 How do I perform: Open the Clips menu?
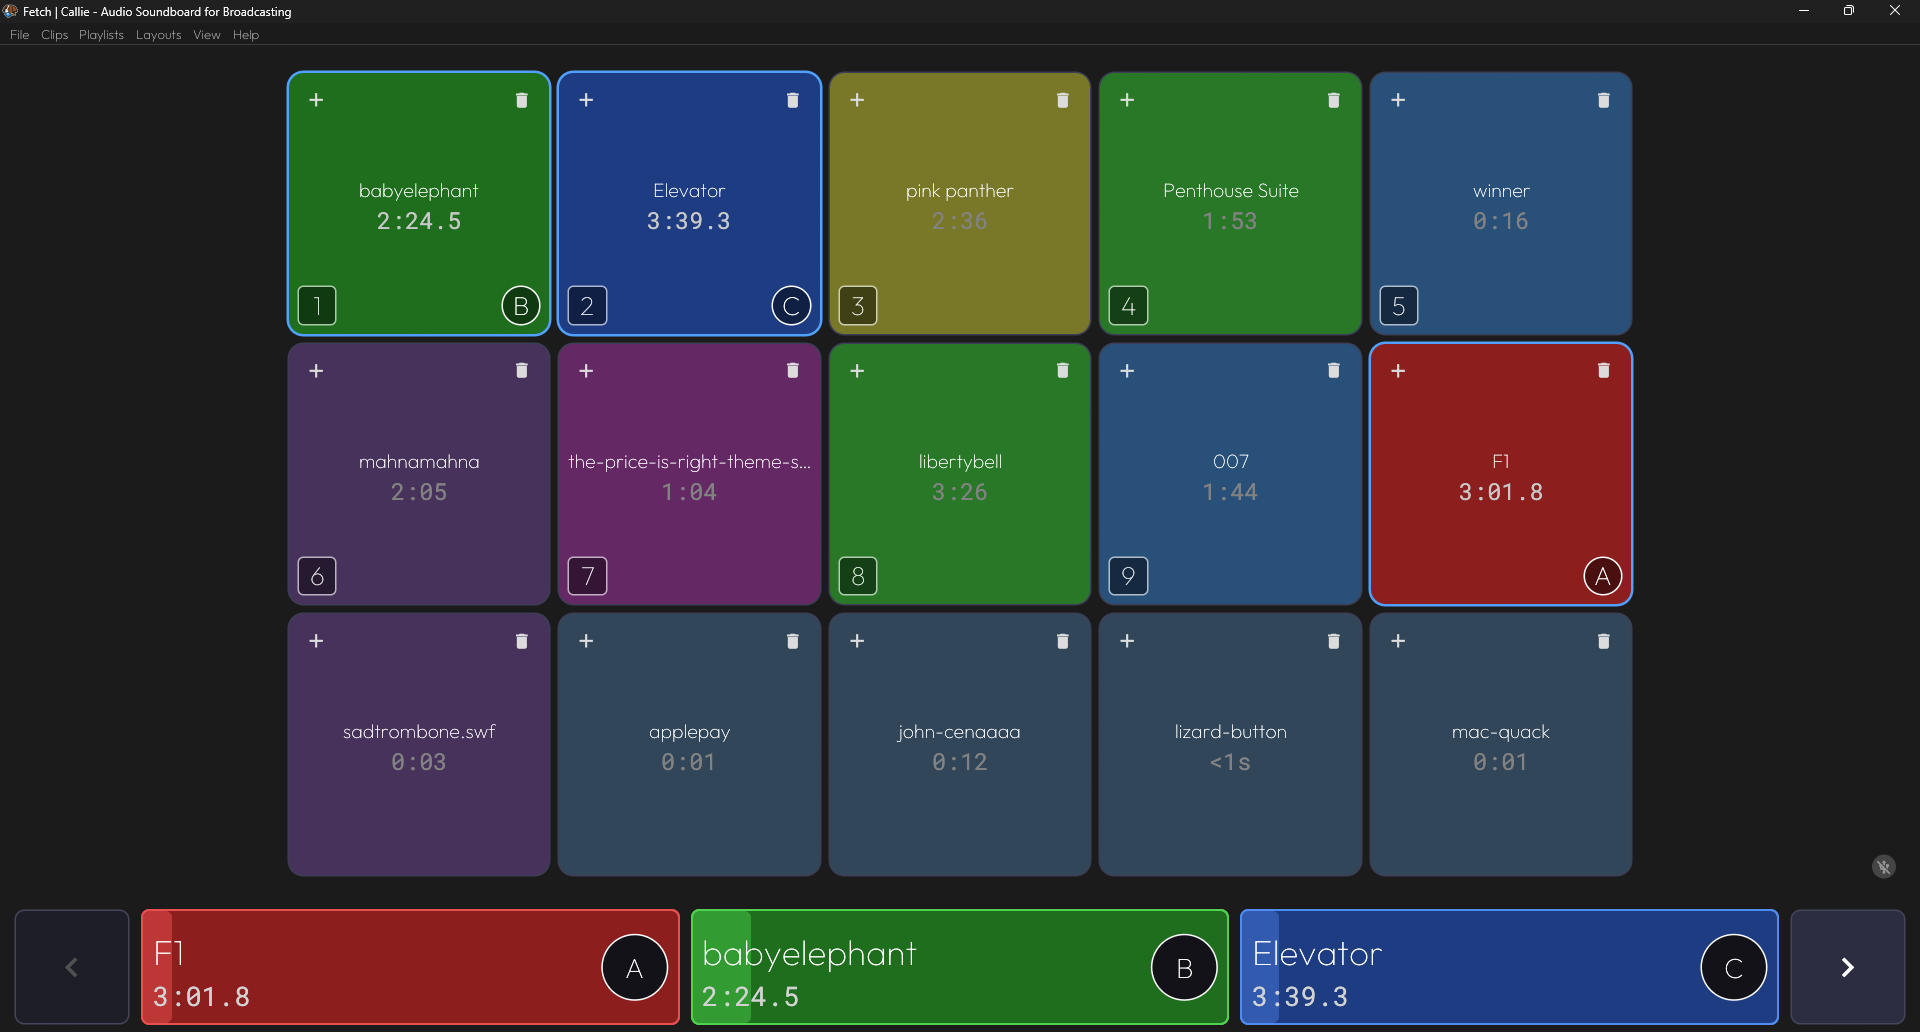pyautogui.click(x=53, y=34)
